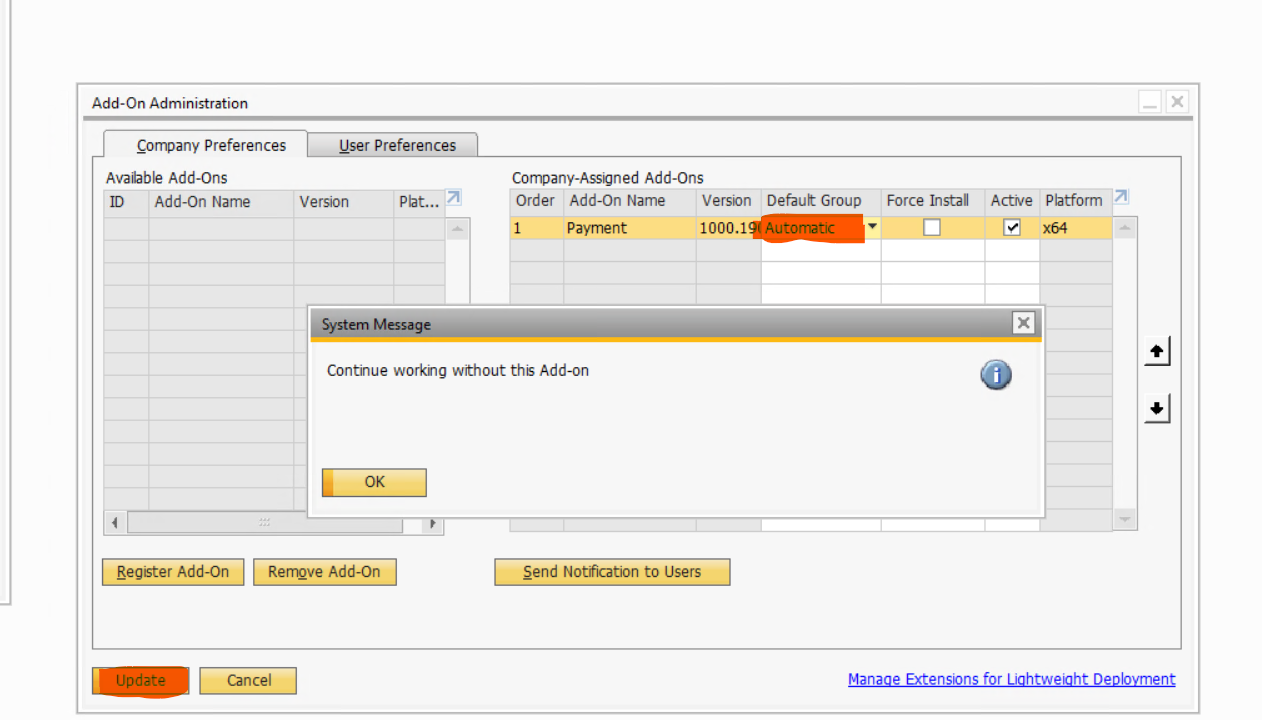Click Send Notification to Users button
The image size is (1262, 720).
pos(612,572)
